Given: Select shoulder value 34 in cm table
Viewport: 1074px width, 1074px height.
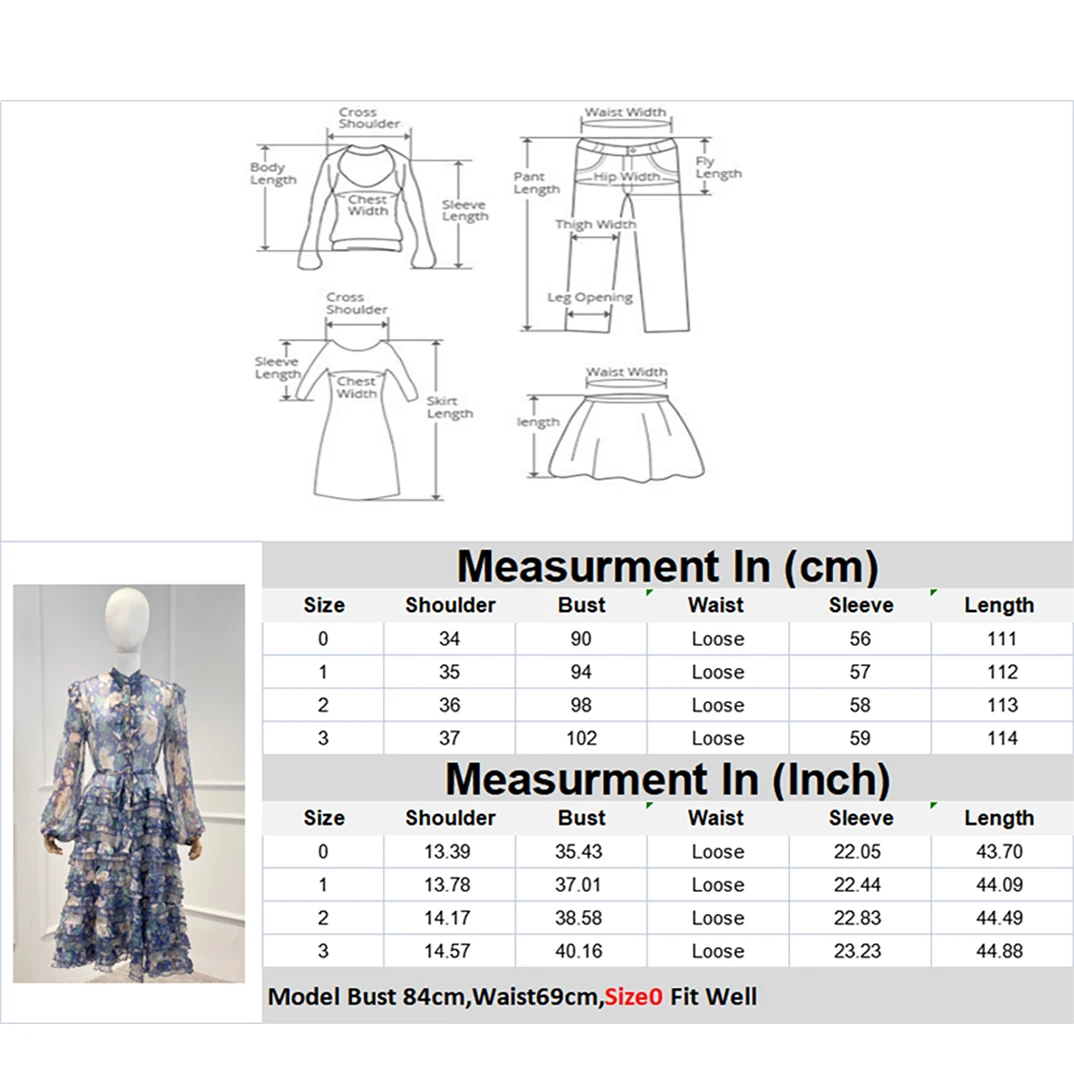Looking at the screenshot, I should (x=449, y=639).
